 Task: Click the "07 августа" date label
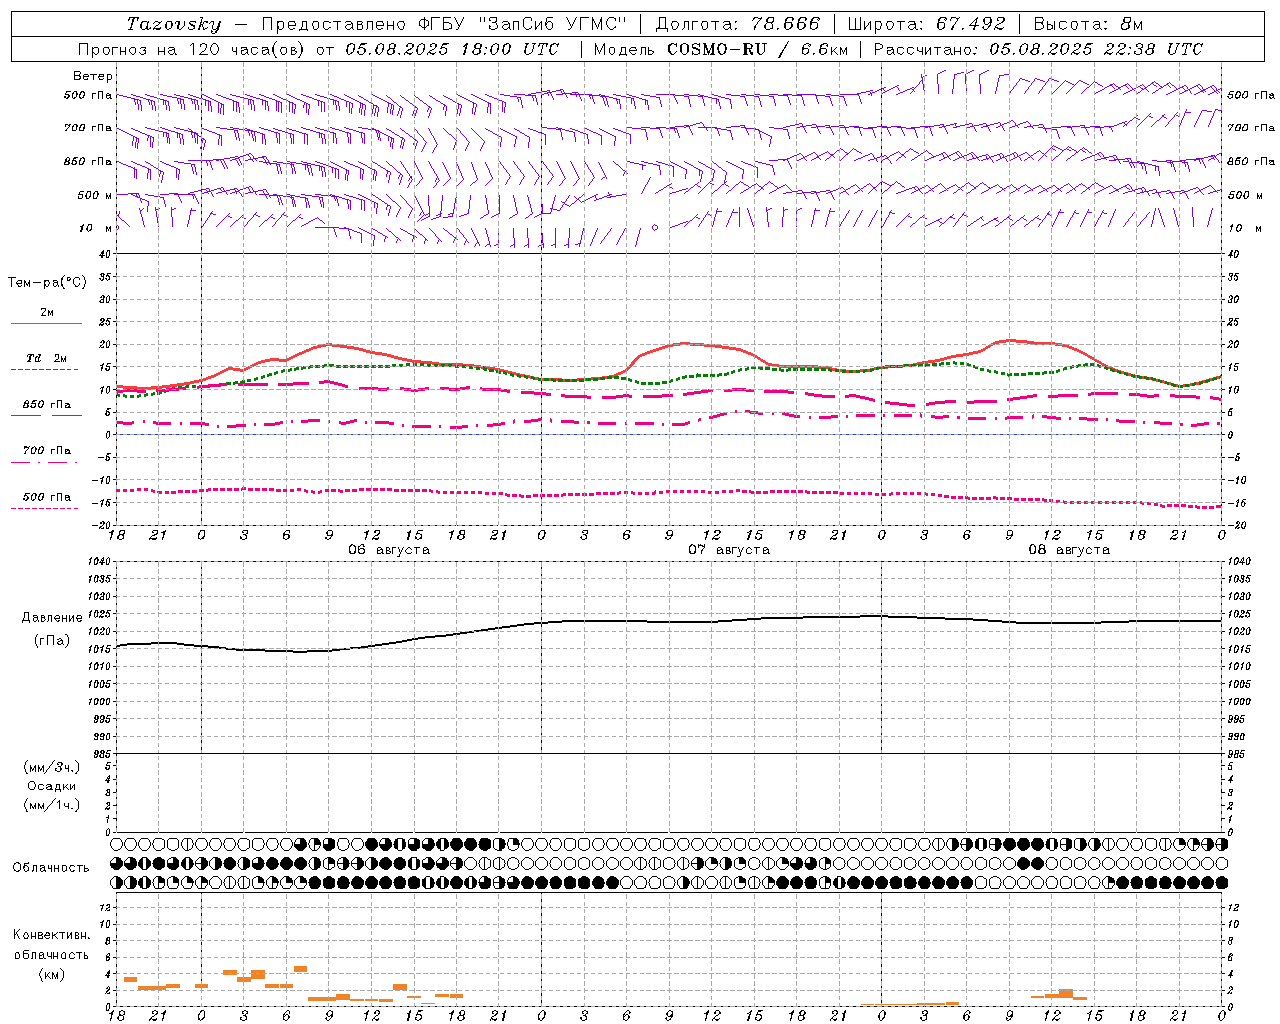coord(729,550)
